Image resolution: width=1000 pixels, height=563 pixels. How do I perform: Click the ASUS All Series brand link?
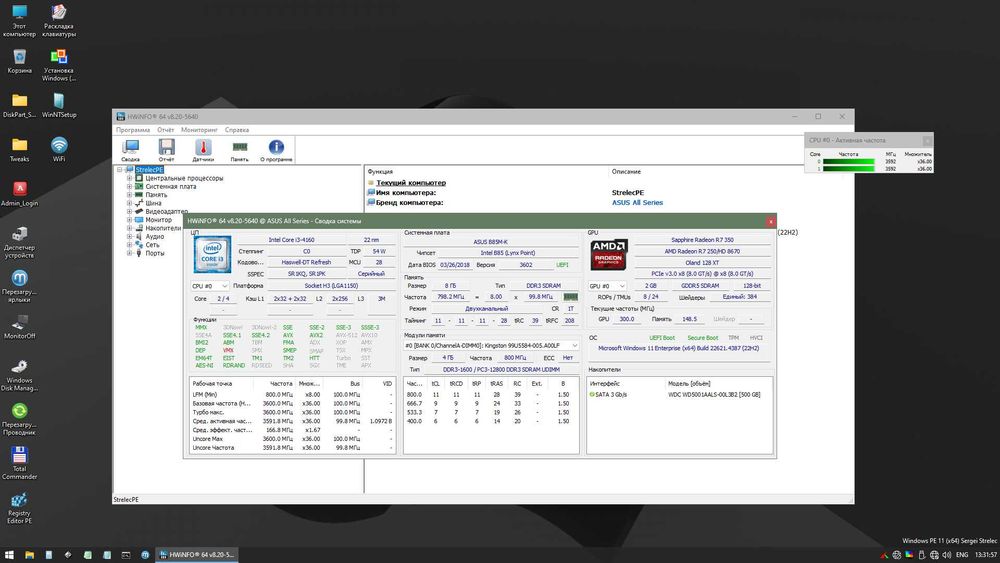(637, 202)
